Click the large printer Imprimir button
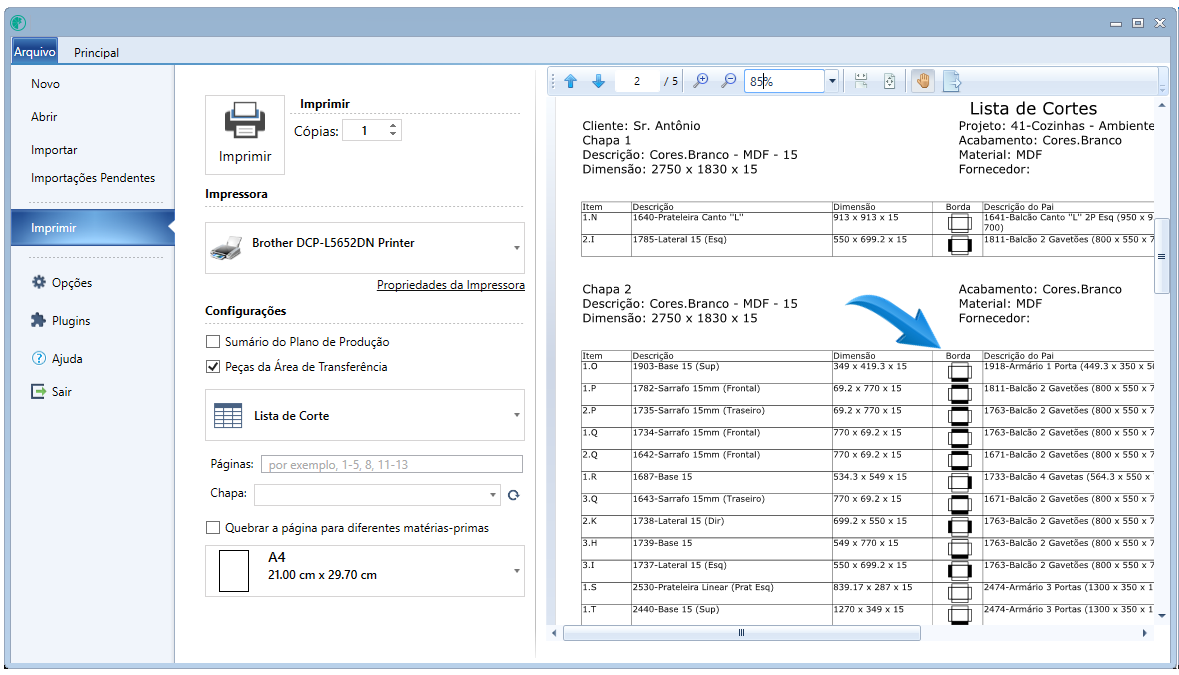Viewport: 1179px width, 675px height. click(245, 135)
